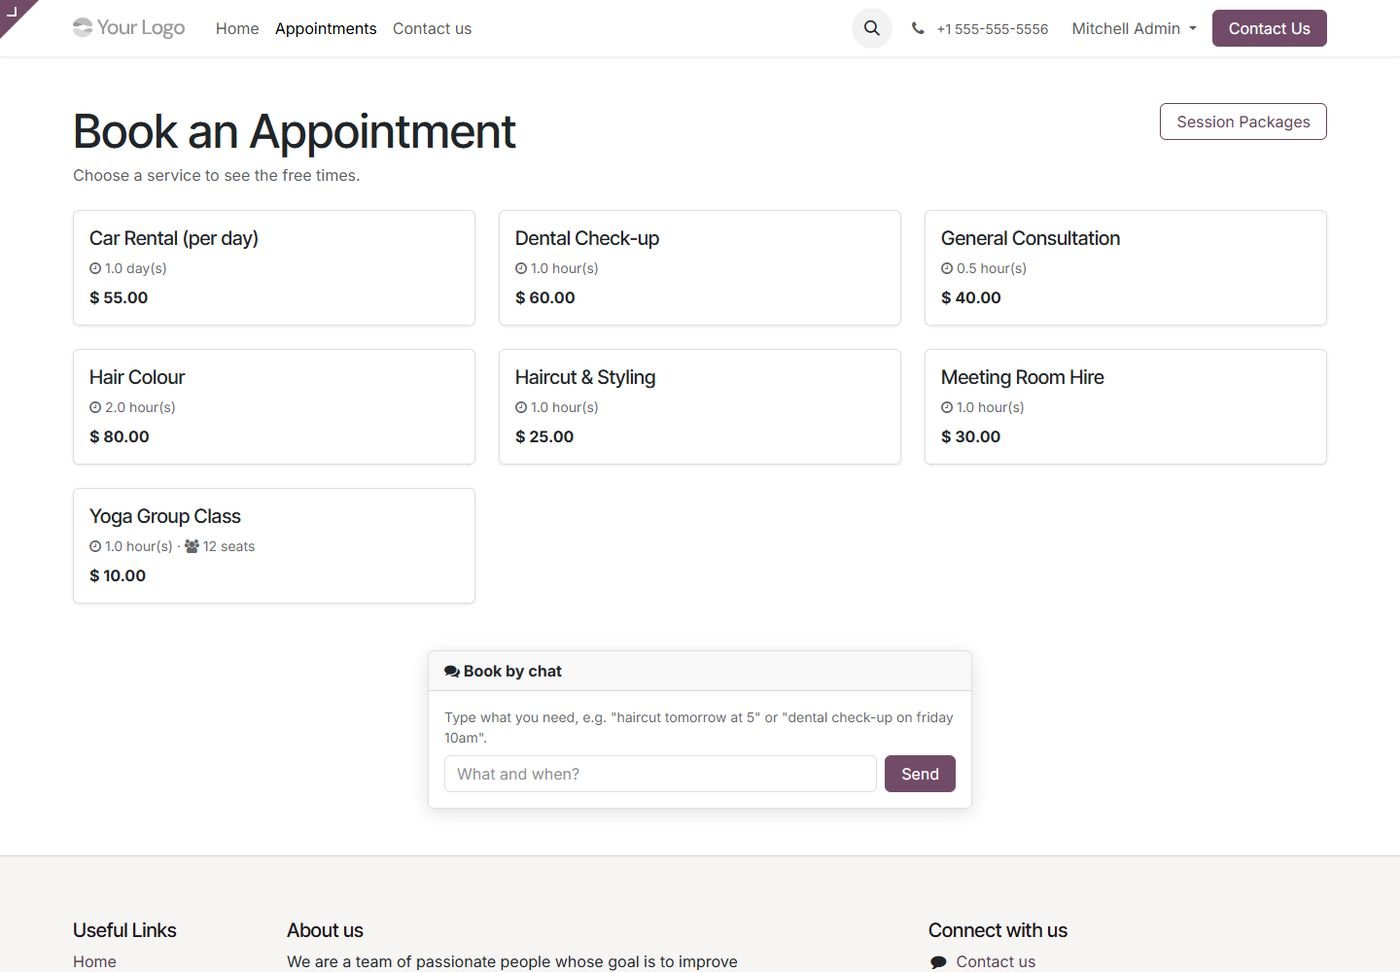Click the clock icon on Dental Check-up card
Viewport: 1400px width, 972px height.
(x=521, y=268)
